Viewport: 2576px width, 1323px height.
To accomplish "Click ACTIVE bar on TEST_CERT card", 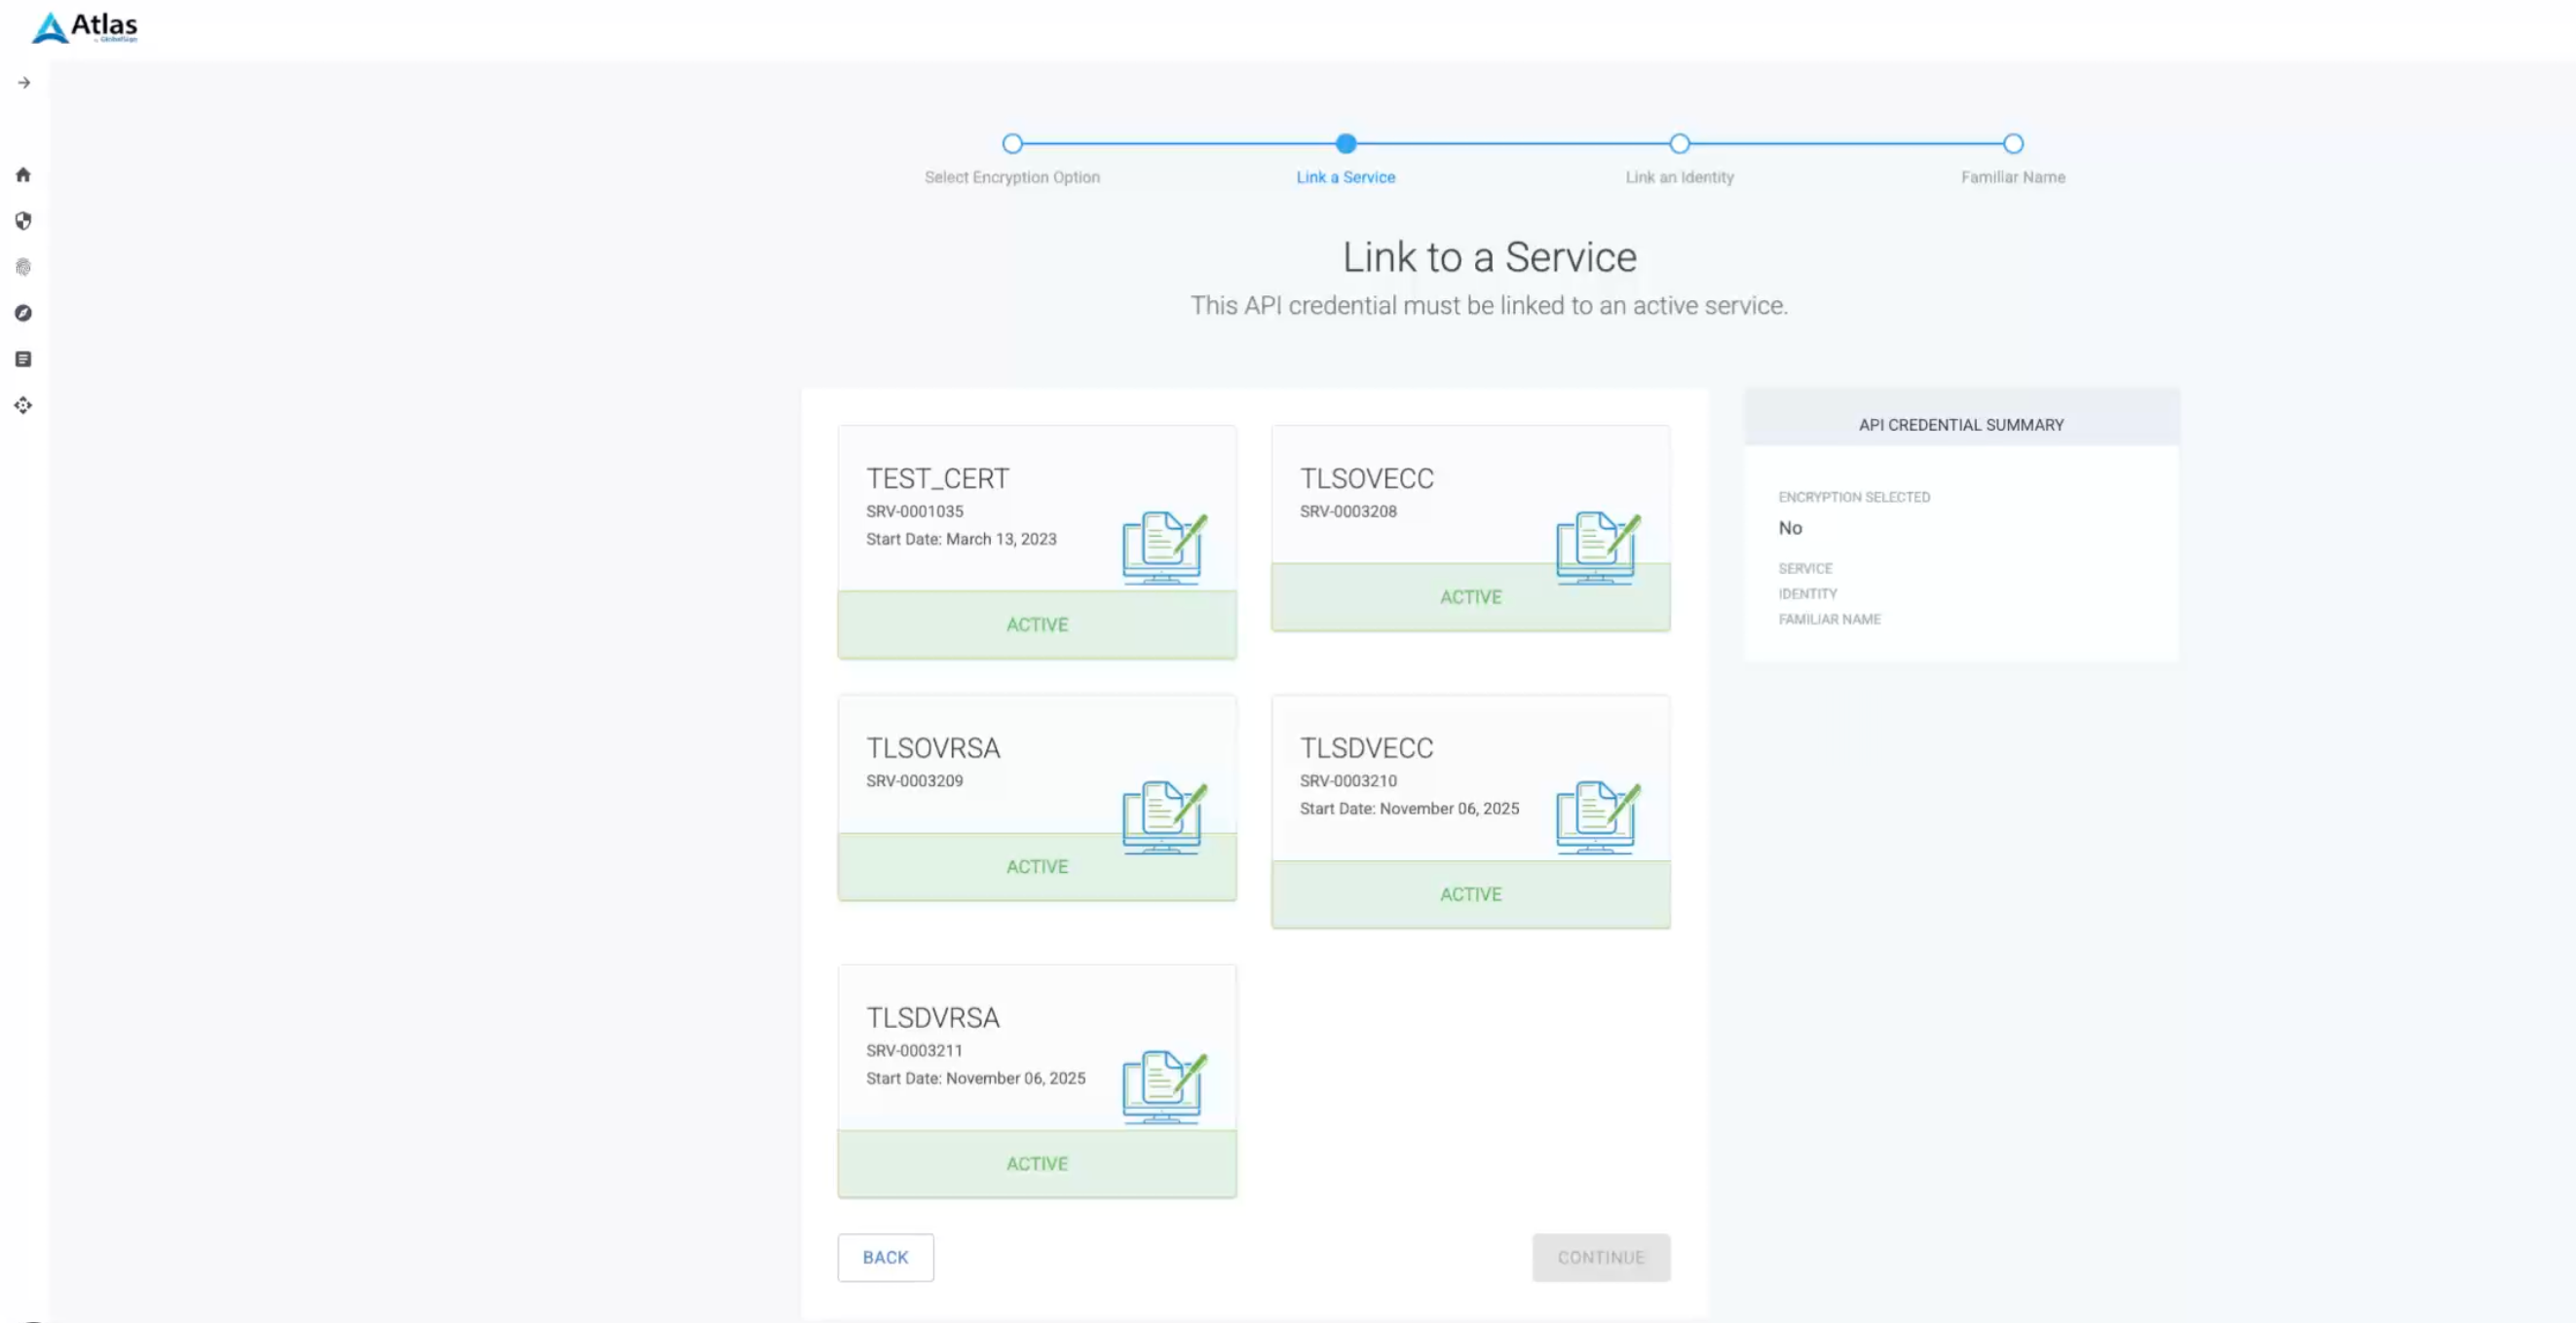I will coord(1037,625).
